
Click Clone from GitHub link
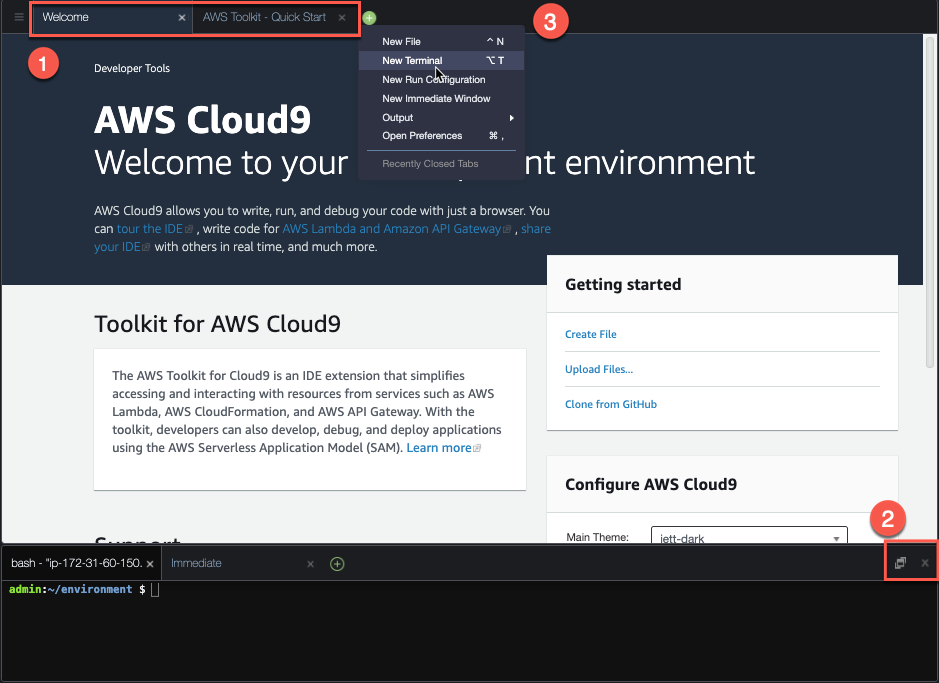tap(611, 404)
